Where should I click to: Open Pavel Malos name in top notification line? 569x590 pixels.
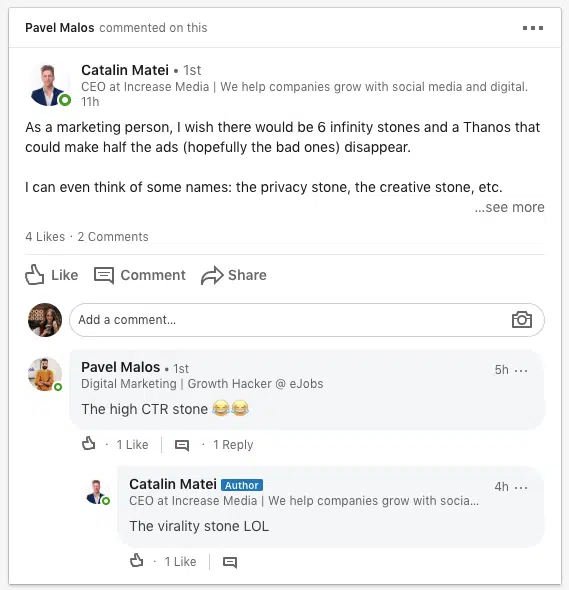[x=60, y=28]
